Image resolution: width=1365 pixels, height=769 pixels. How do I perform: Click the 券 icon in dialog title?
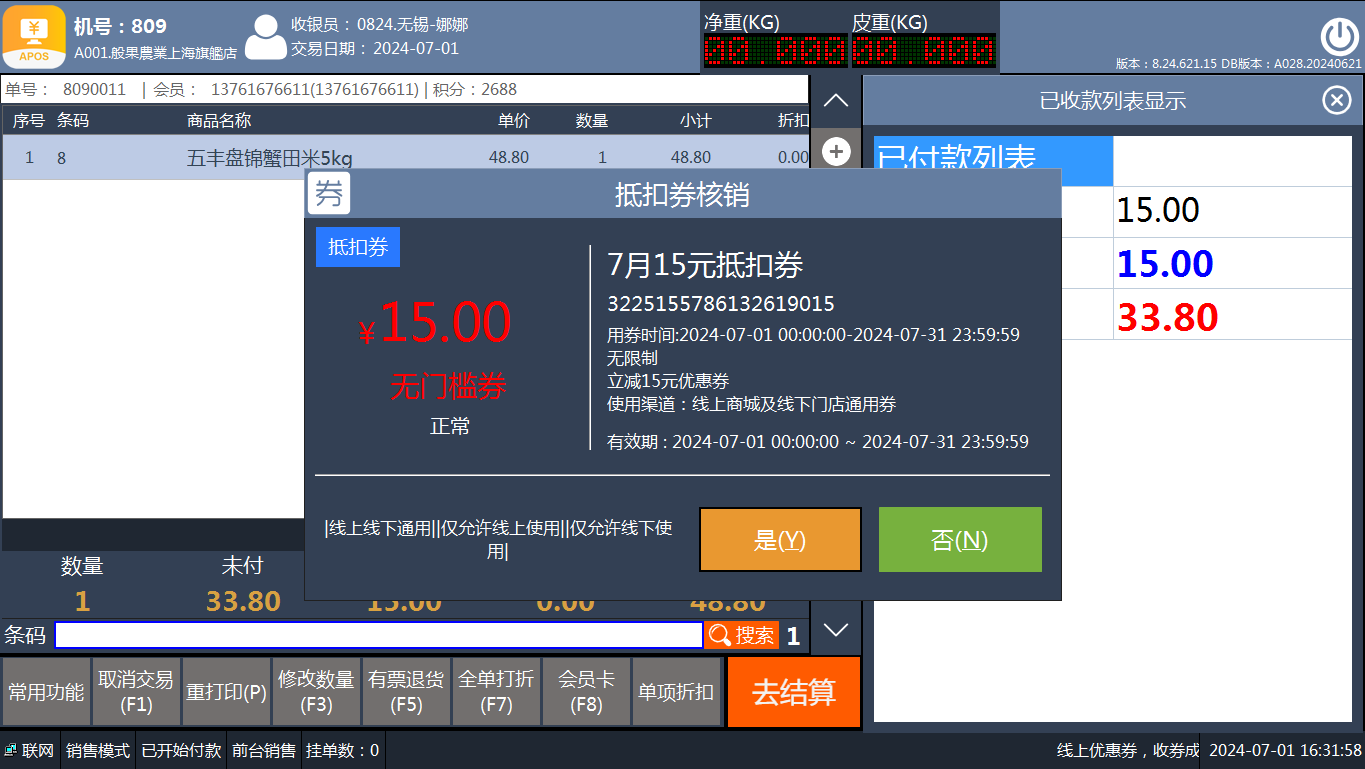(x=329, y=193)
